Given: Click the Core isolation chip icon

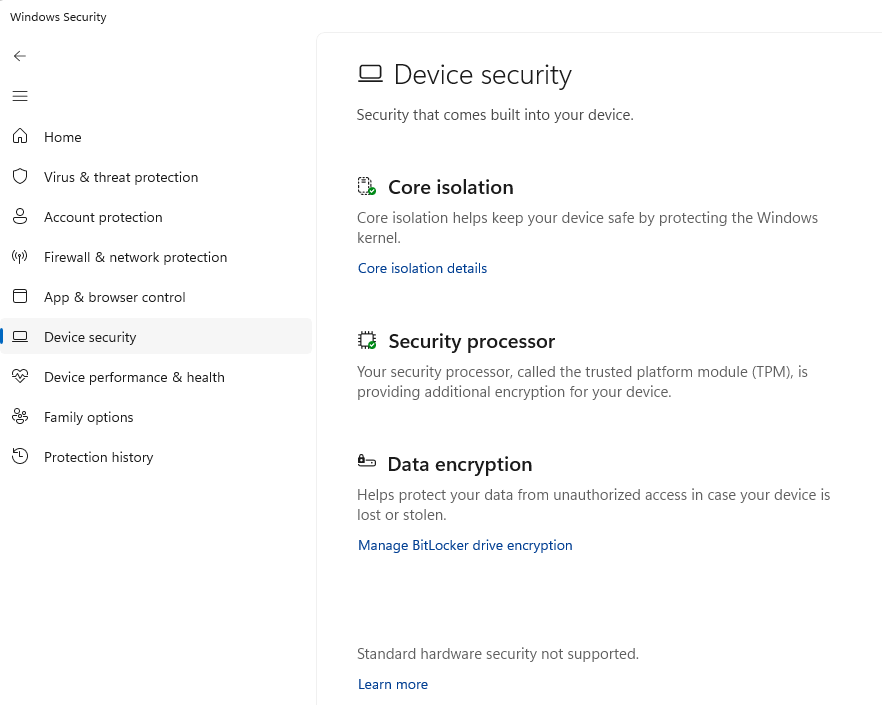Looking at the screenshot, I should [x=367, y=187].
